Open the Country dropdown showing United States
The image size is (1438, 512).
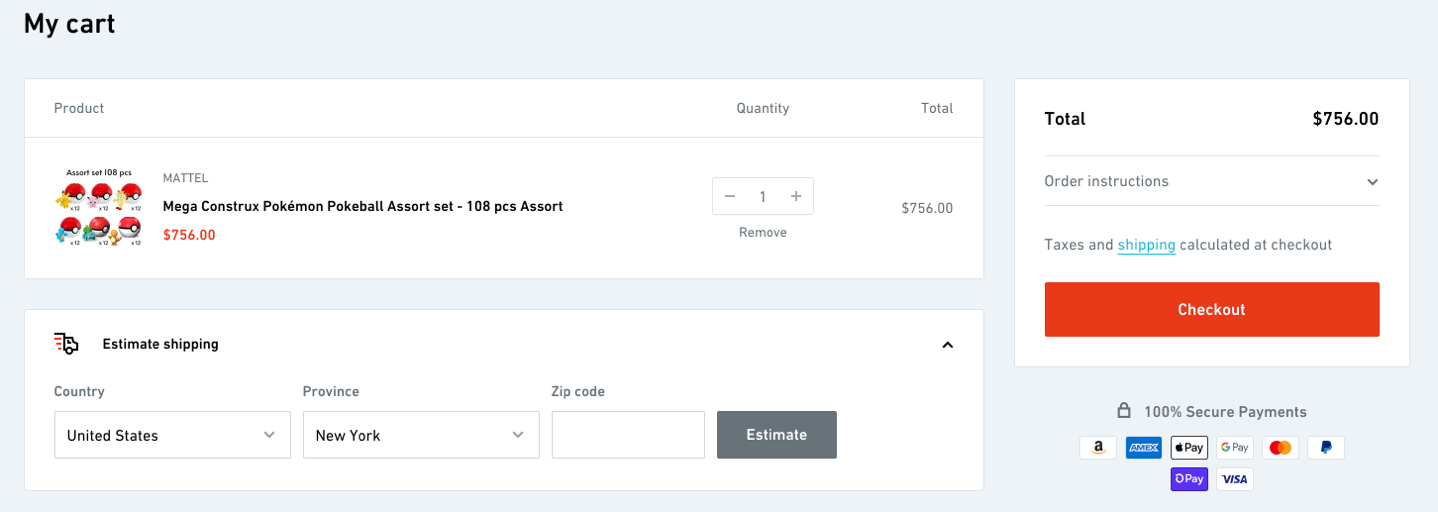pyautogui.click(x=172, y=435)
